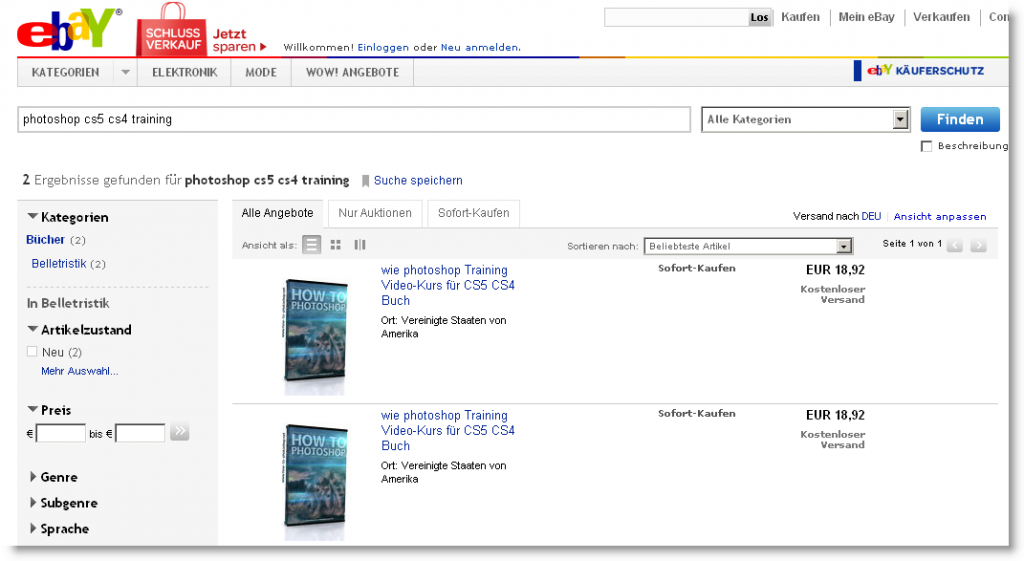Select the Nur Auktionen tab

tap(375, 213)
